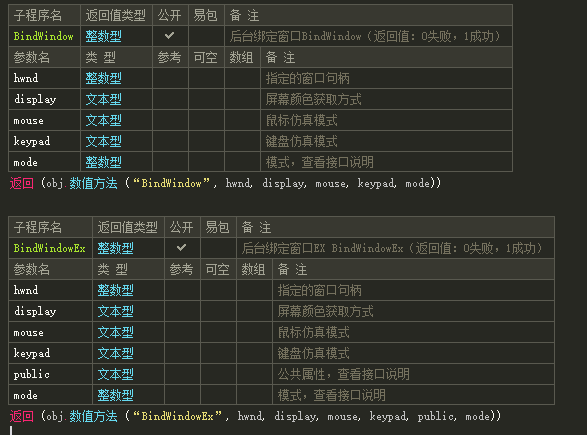Click obj in the “BindWindowEx” return line
The width and height of the screenshot is (587, 435).
(55, 416)
